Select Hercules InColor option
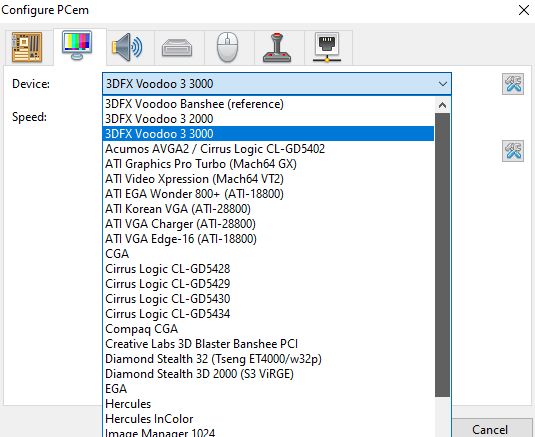 (268, 419)
